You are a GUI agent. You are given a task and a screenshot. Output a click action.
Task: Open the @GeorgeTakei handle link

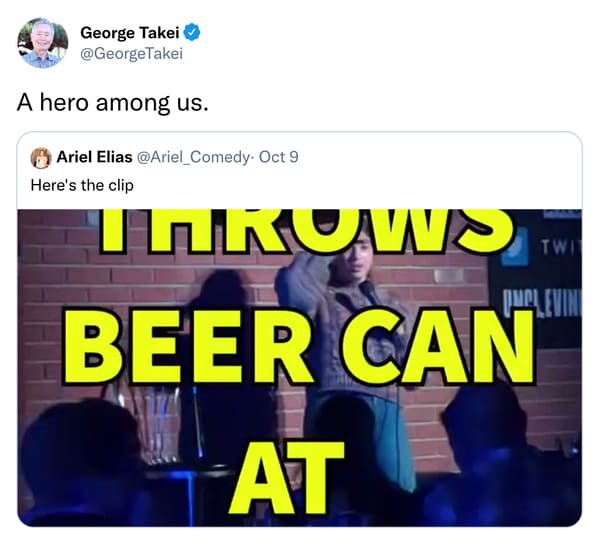tap(131, 53)
